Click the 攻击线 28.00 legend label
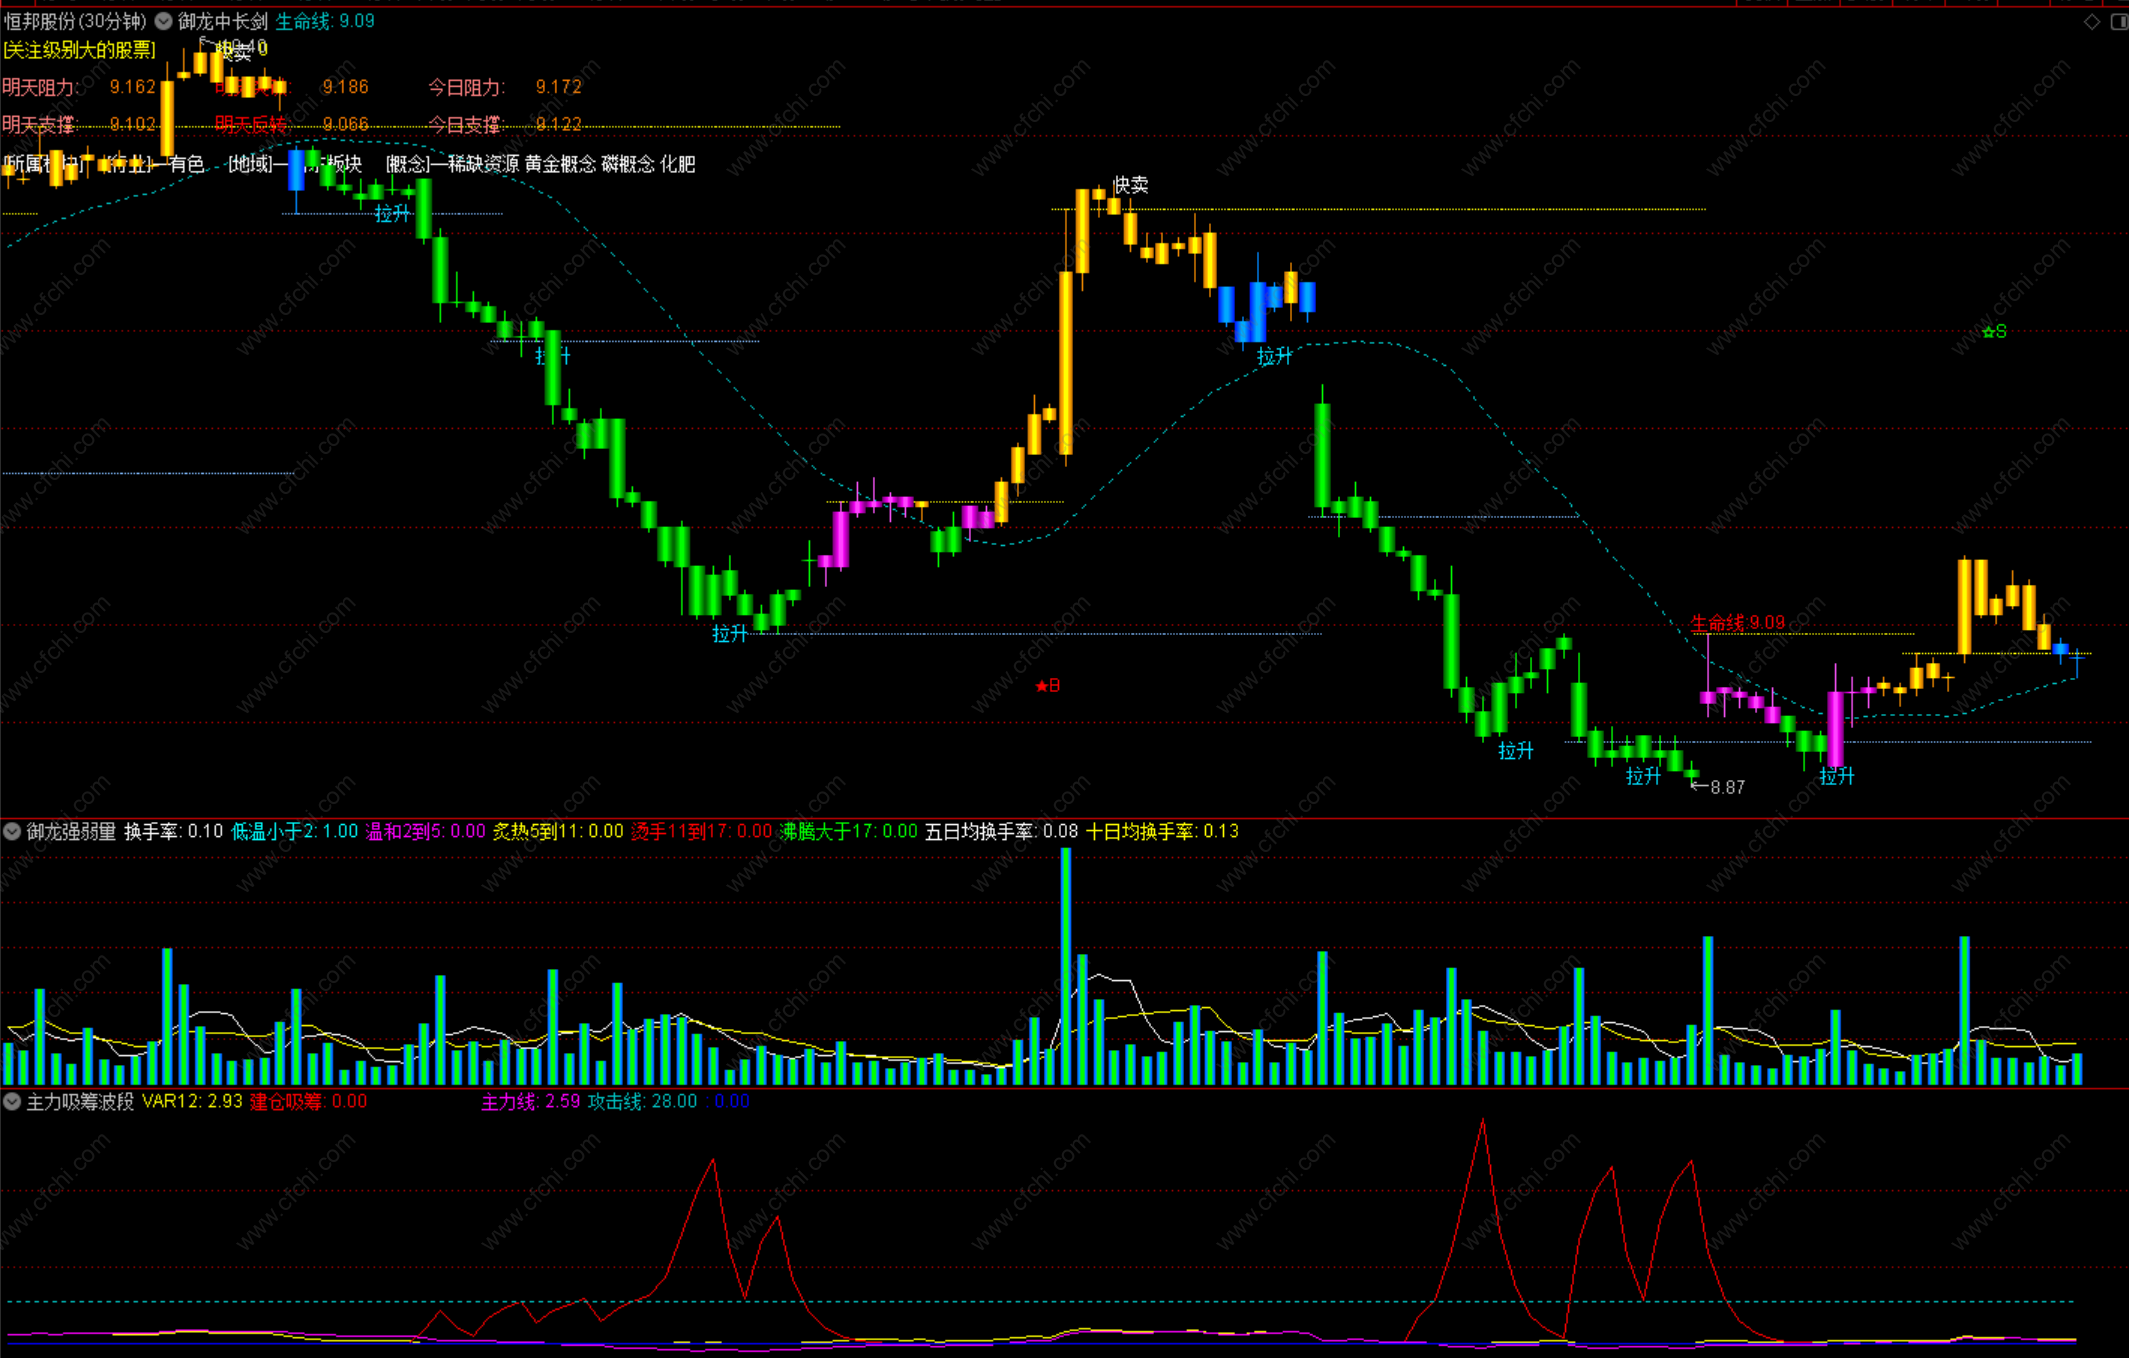Screen dimensions: 2129x1358 (x=642, y=1101)
